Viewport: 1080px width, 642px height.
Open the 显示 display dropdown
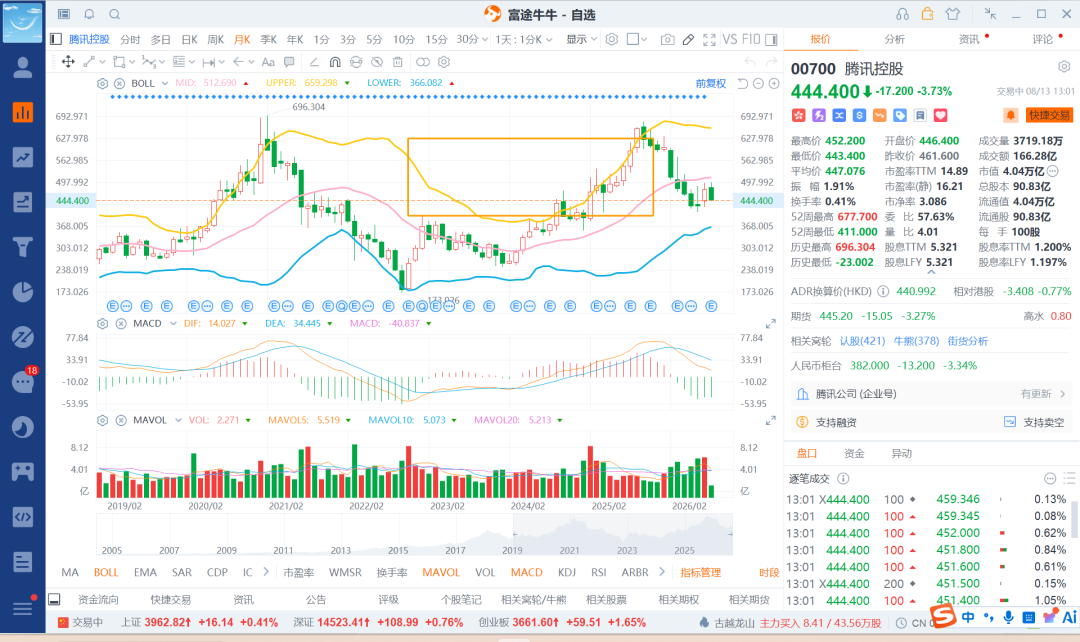581,39
